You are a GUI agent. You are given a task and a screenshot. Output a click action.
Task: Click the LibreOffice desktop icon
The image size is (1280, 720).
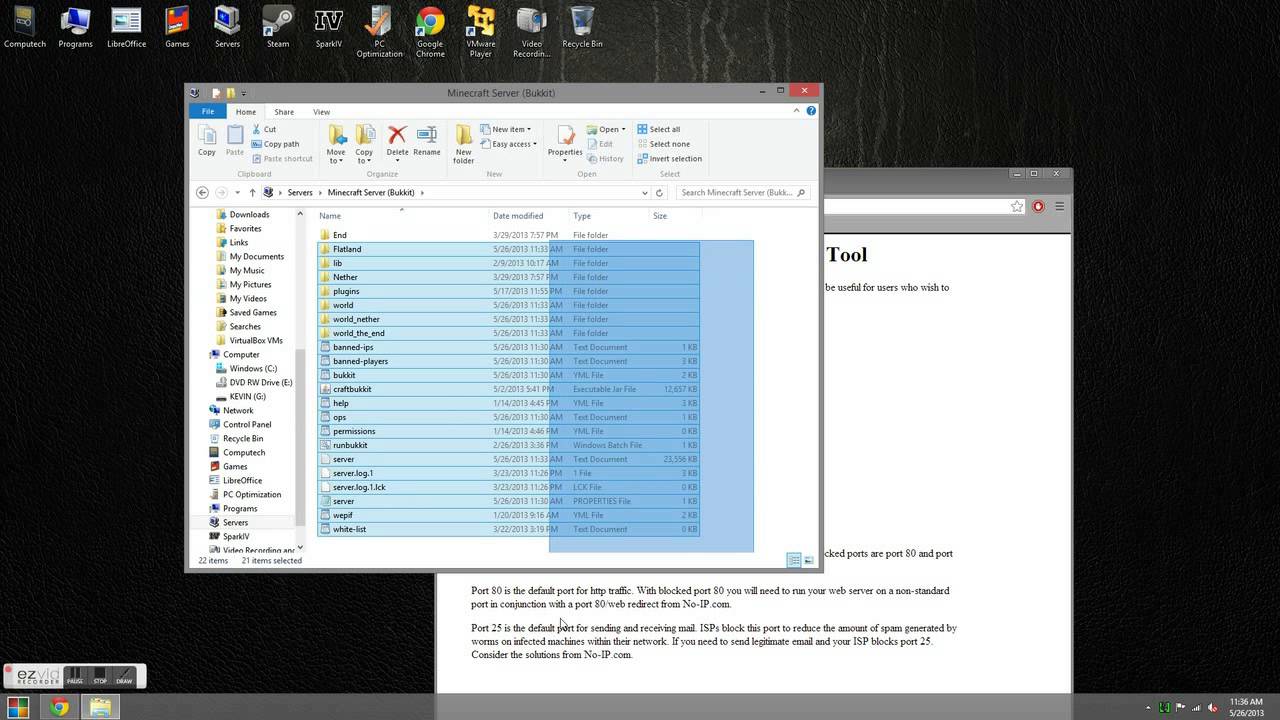click(126, 27)
